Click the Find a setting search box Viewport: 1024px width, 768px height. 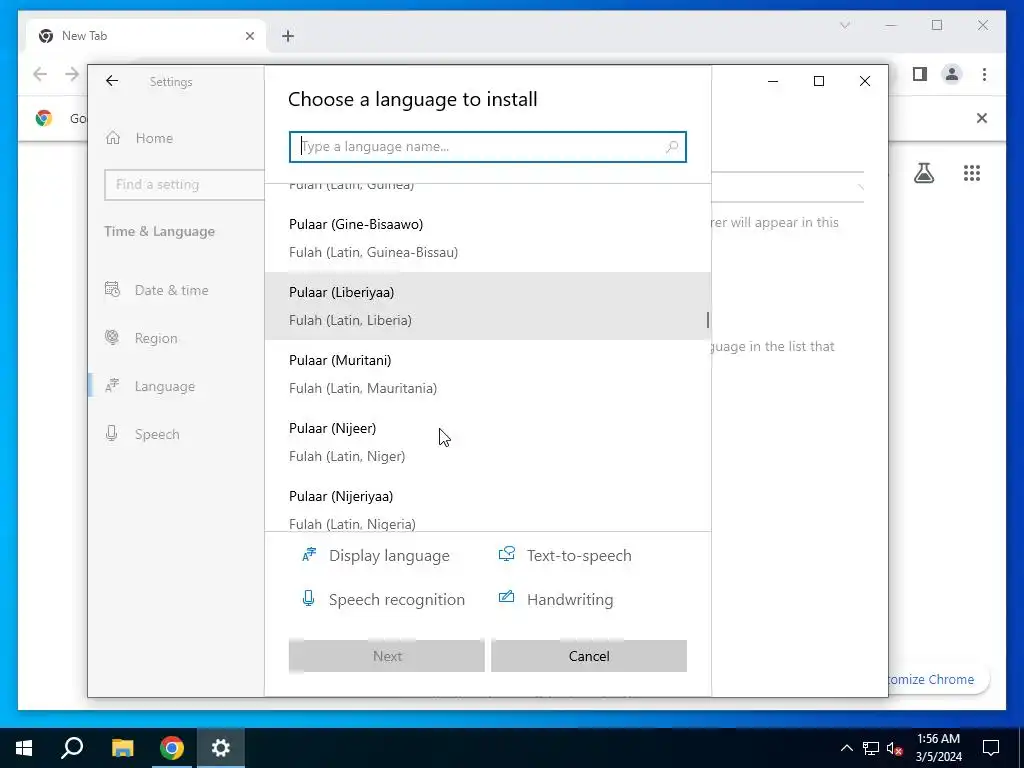184,185
